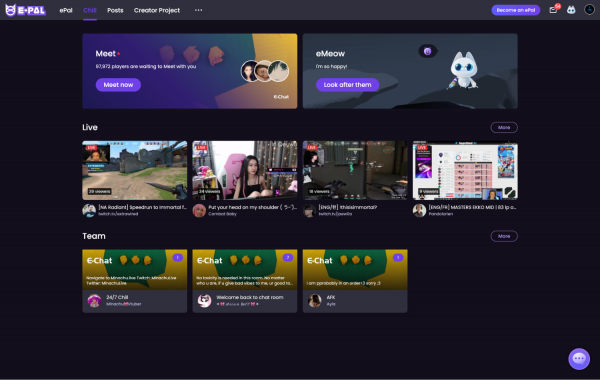Open the mail notifications icon
The width and height of the screenshot is (600, 380).
tap(553, 10)
